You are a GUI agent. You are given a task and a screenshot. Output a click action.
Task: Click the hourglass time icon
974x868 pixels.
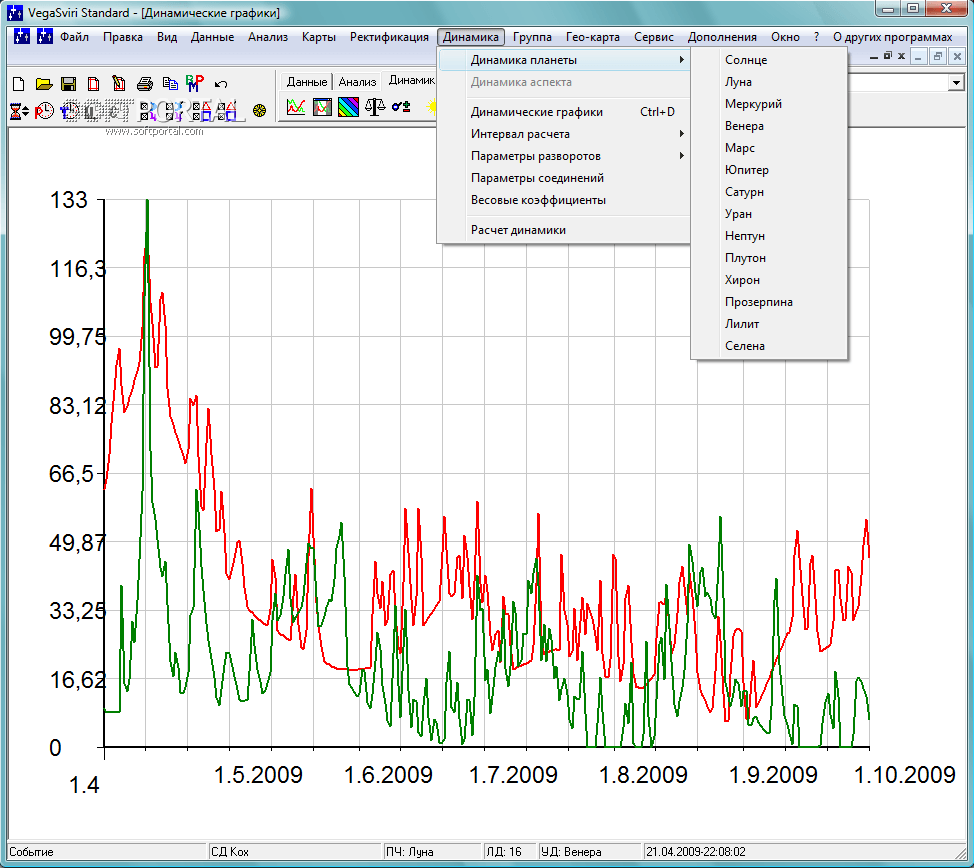click(19, 110)
